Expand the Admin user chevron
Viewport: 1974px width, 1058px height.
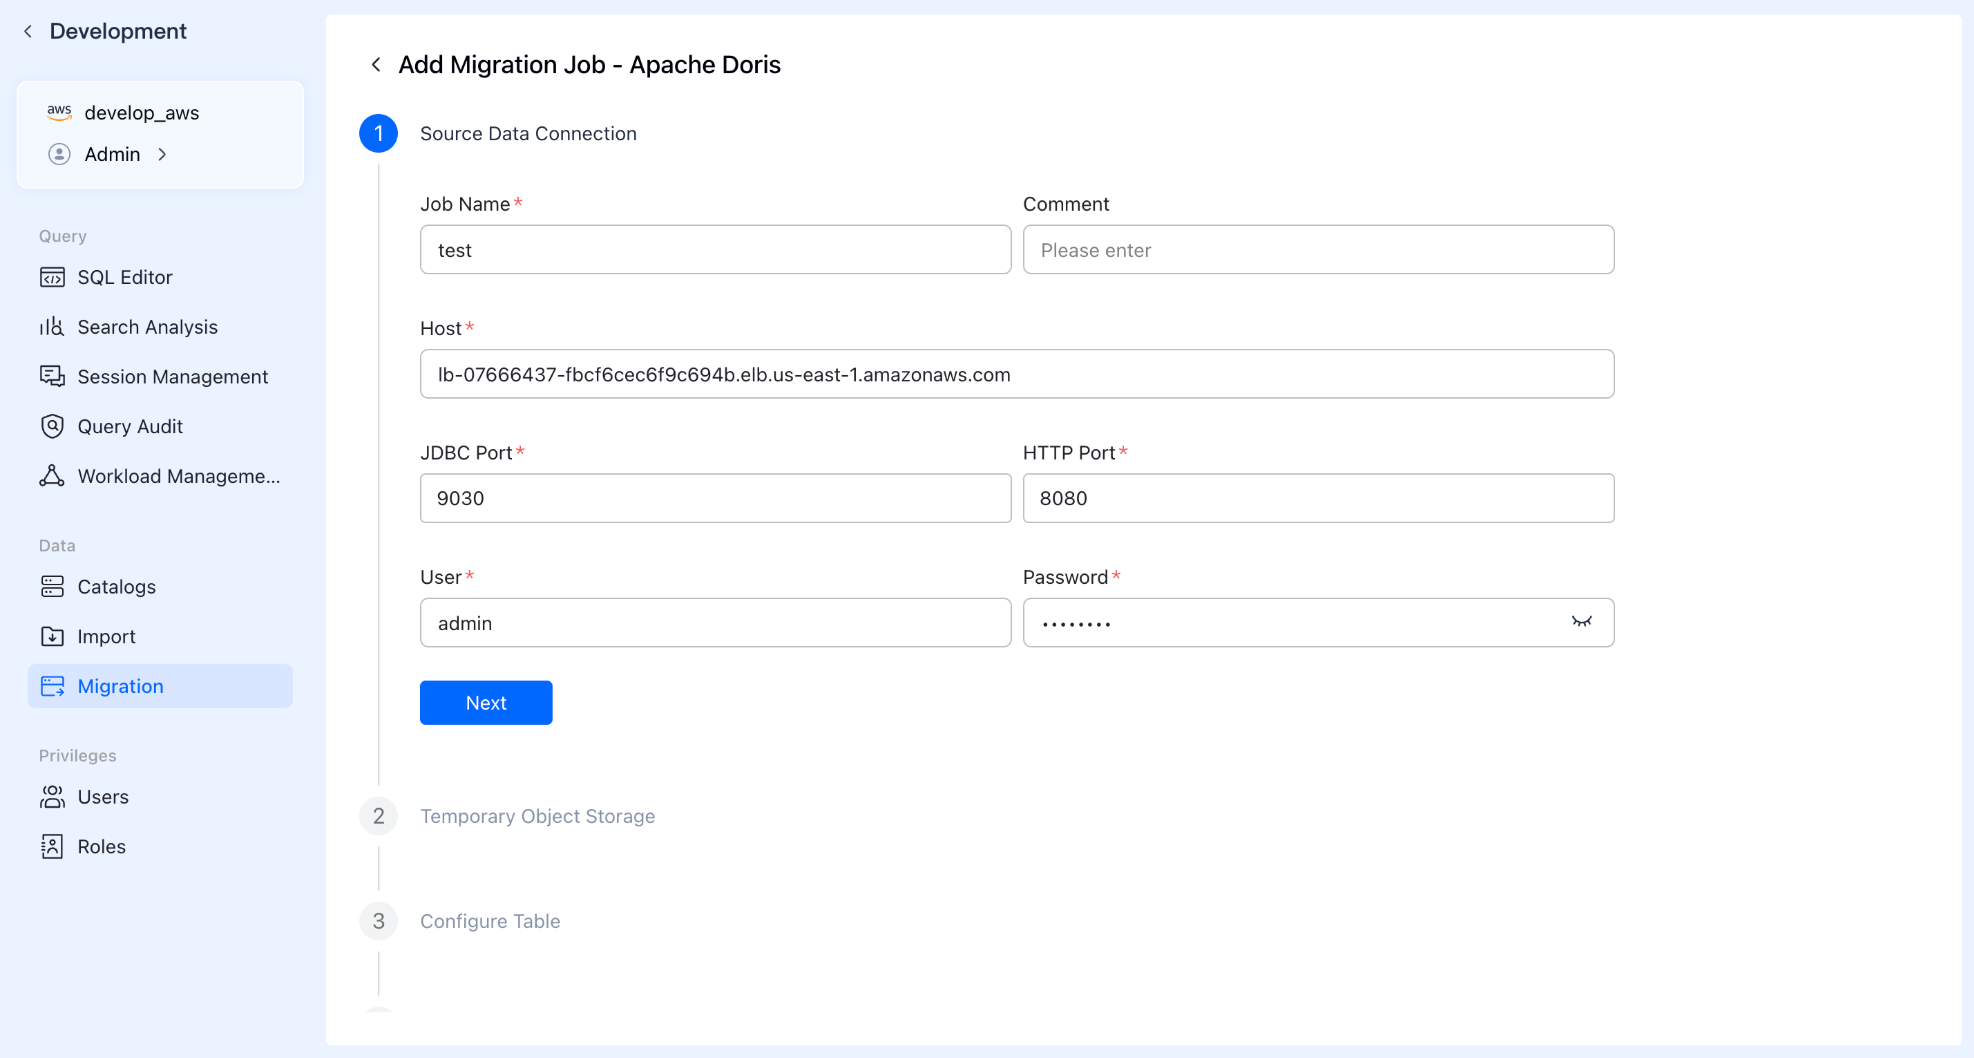coord(162,154)
